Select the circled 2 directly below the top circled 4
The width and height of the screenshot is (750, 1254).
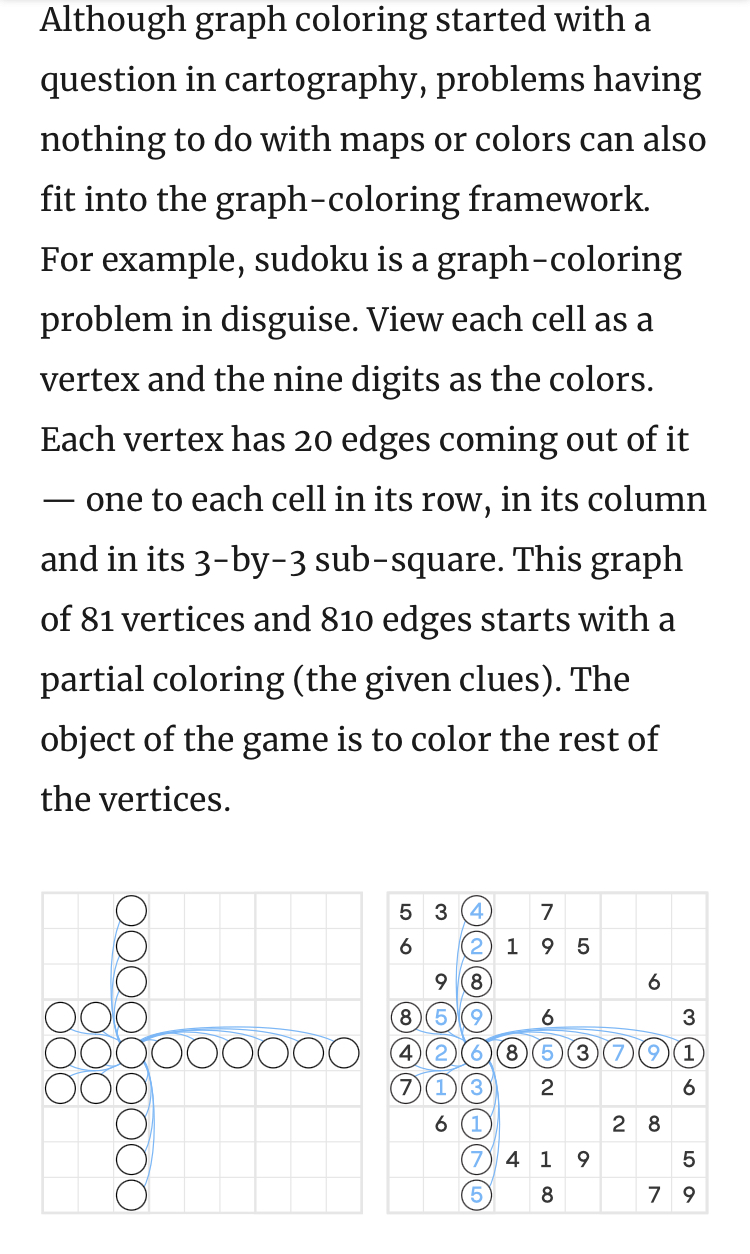point(477,946)
